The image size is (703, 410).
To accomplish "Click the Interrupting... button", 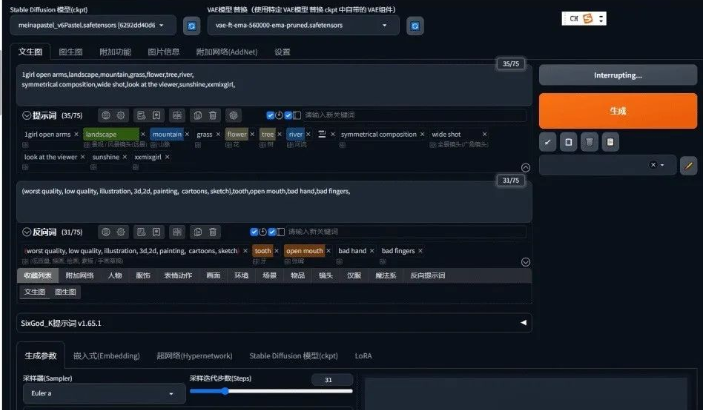I will [618, 75].
